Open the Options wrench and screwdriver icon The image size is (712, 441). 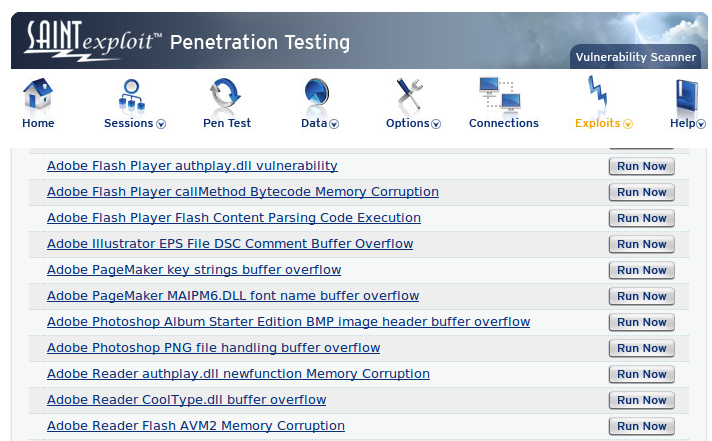(x=409, y=95)
